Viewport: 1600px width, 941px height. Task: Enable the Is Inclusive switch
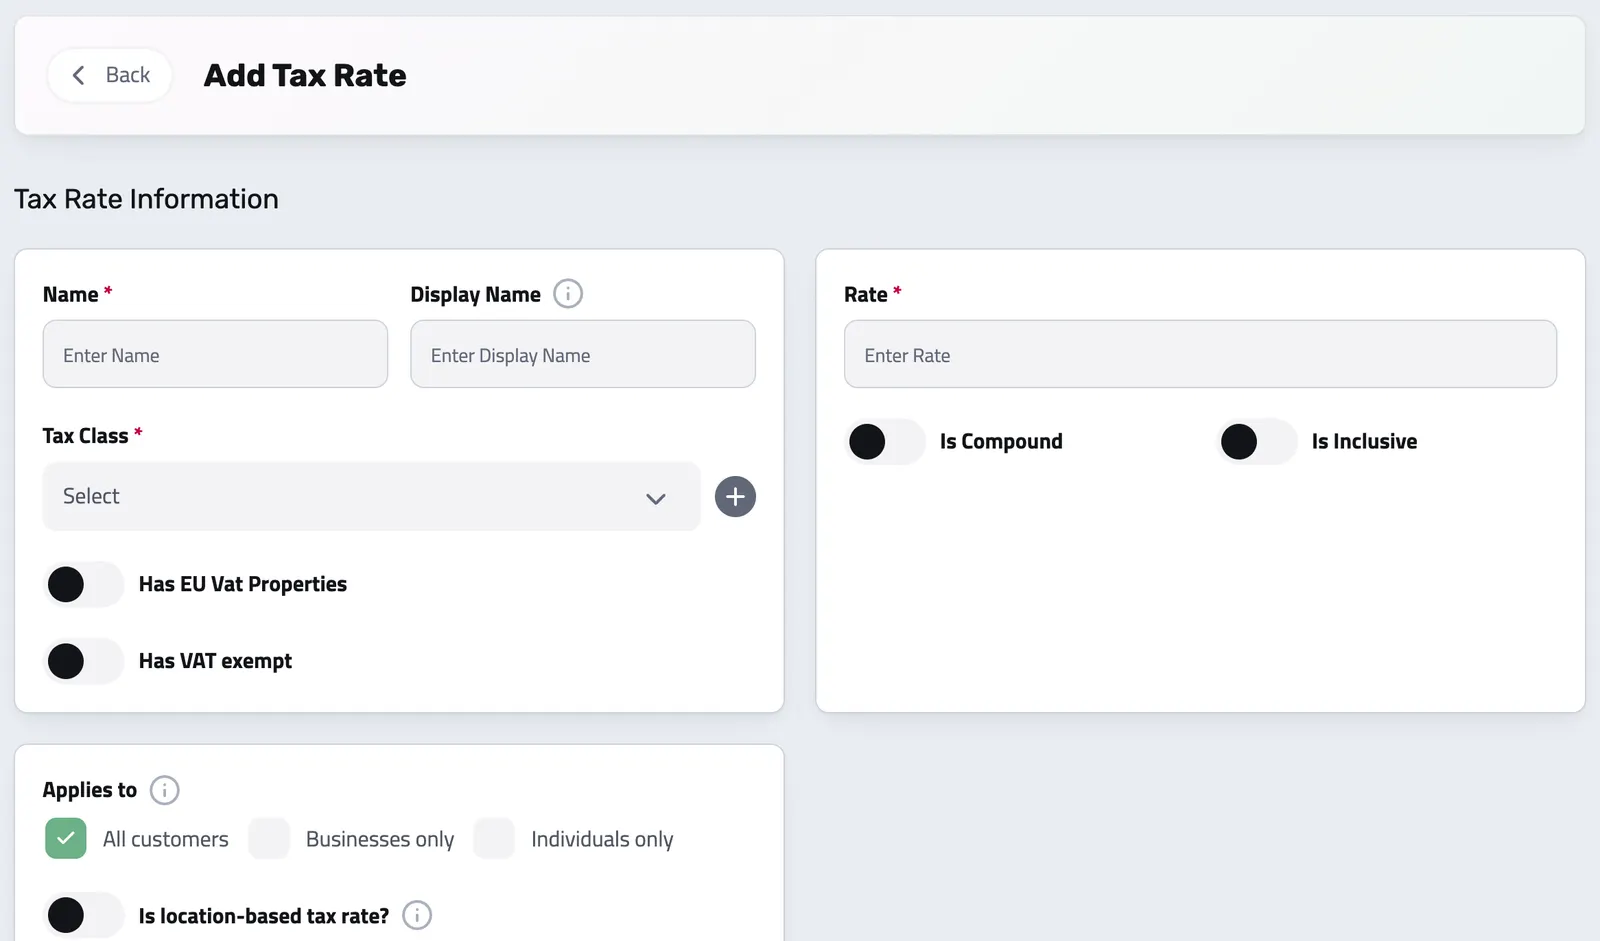click(1258, 441)
